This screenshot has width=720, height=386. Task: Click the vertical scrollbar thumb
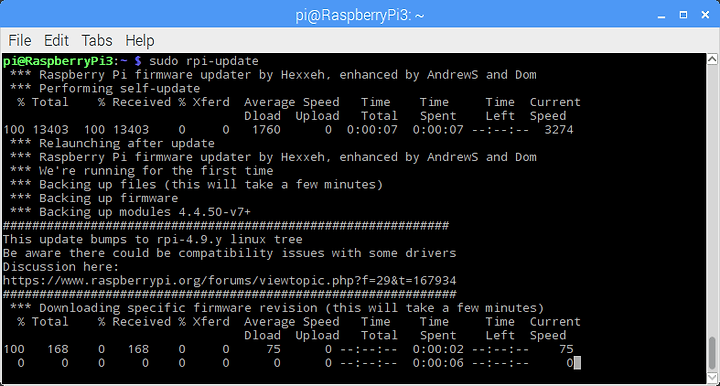(x=712, y=353)
